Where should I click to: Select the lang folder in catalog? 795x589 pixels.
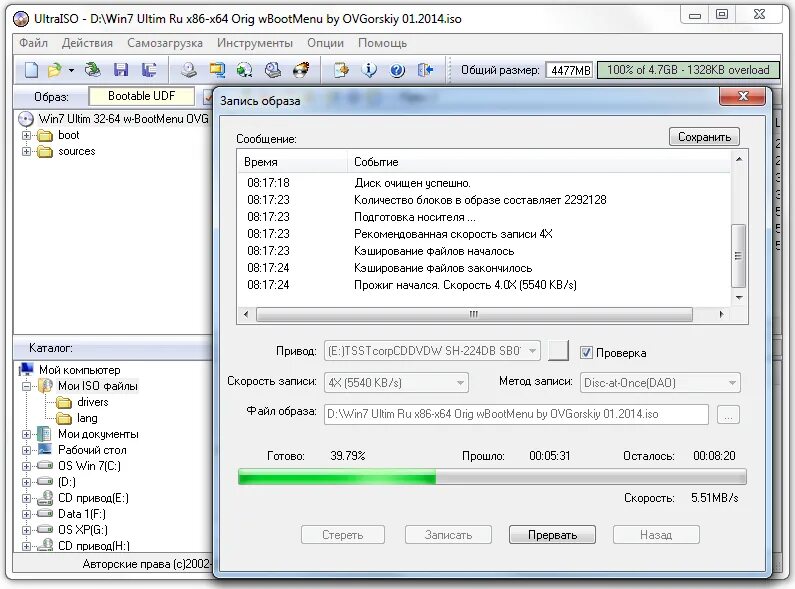[x=87, y=418]
